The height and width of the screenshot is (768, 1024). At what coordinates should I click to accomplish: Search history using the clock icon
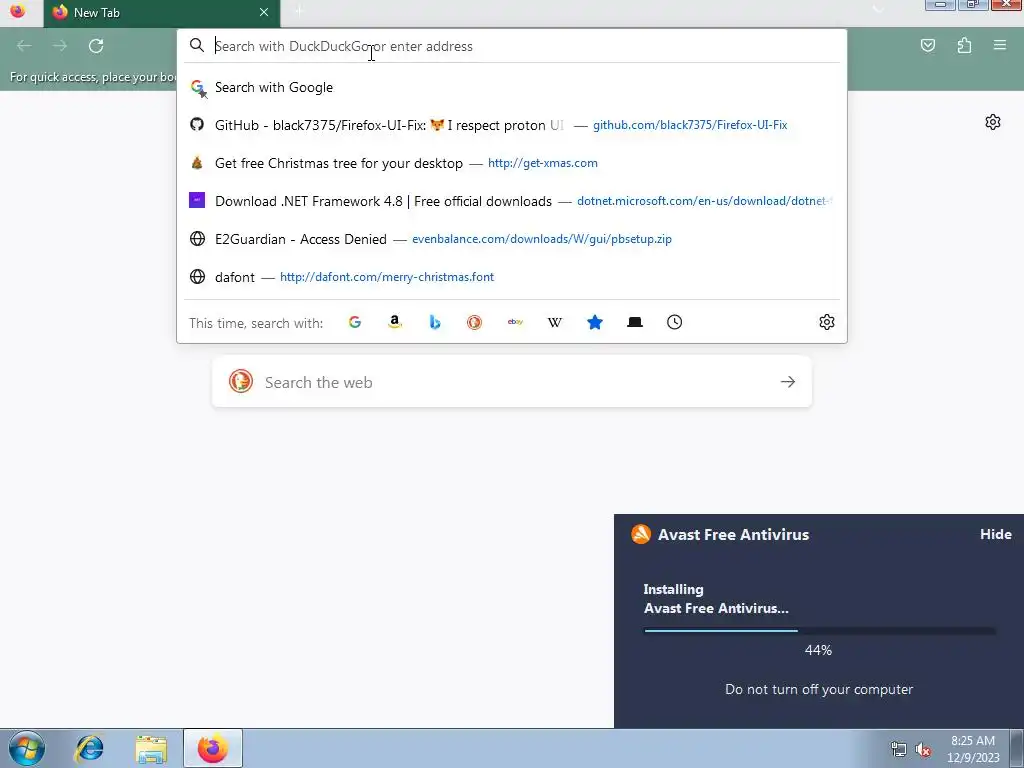pyautogui.click(x=675, y=322)
